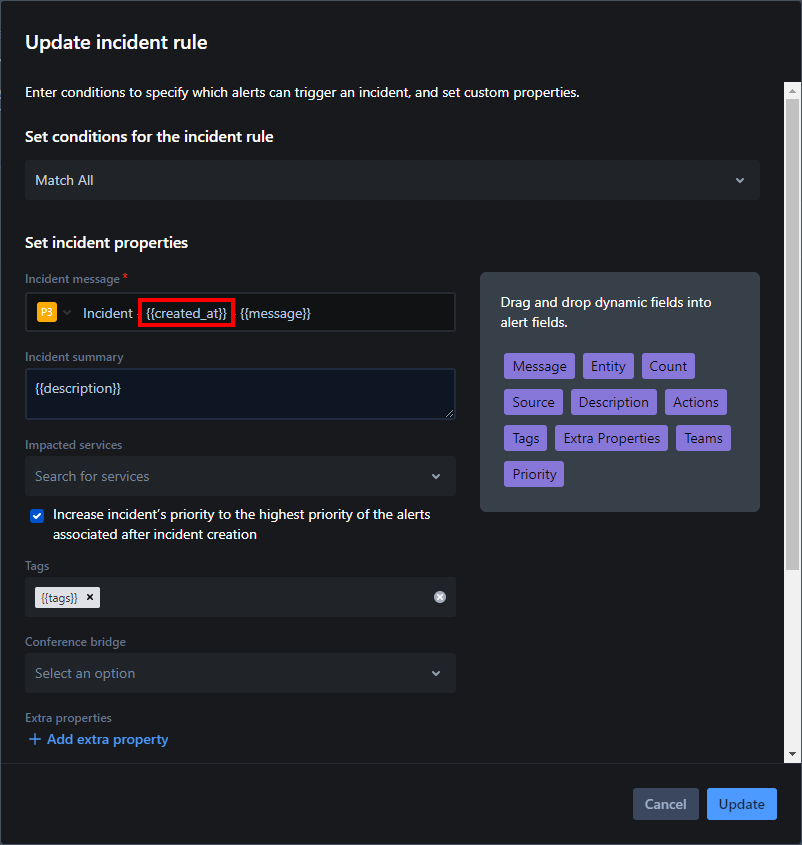Click the dialog's vertical scrollbar thumb
The image size is (802, 845).
(x=792, y=334)
